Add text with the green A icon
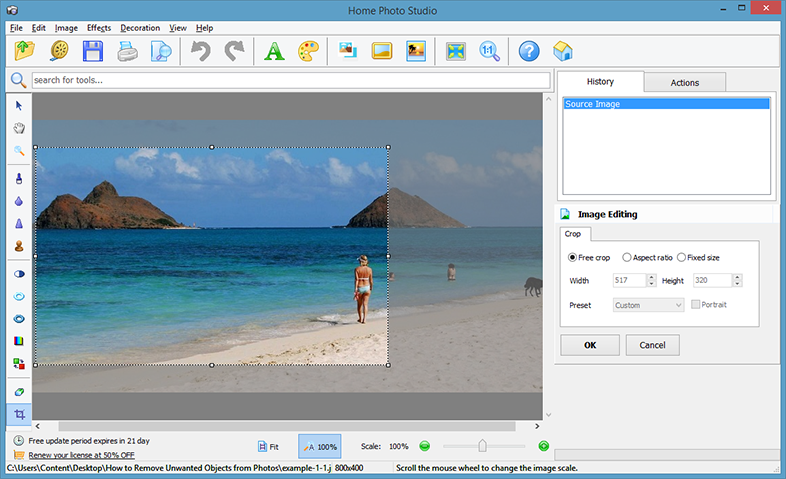The height and width of the screenshot is (479, 786). 274,51
